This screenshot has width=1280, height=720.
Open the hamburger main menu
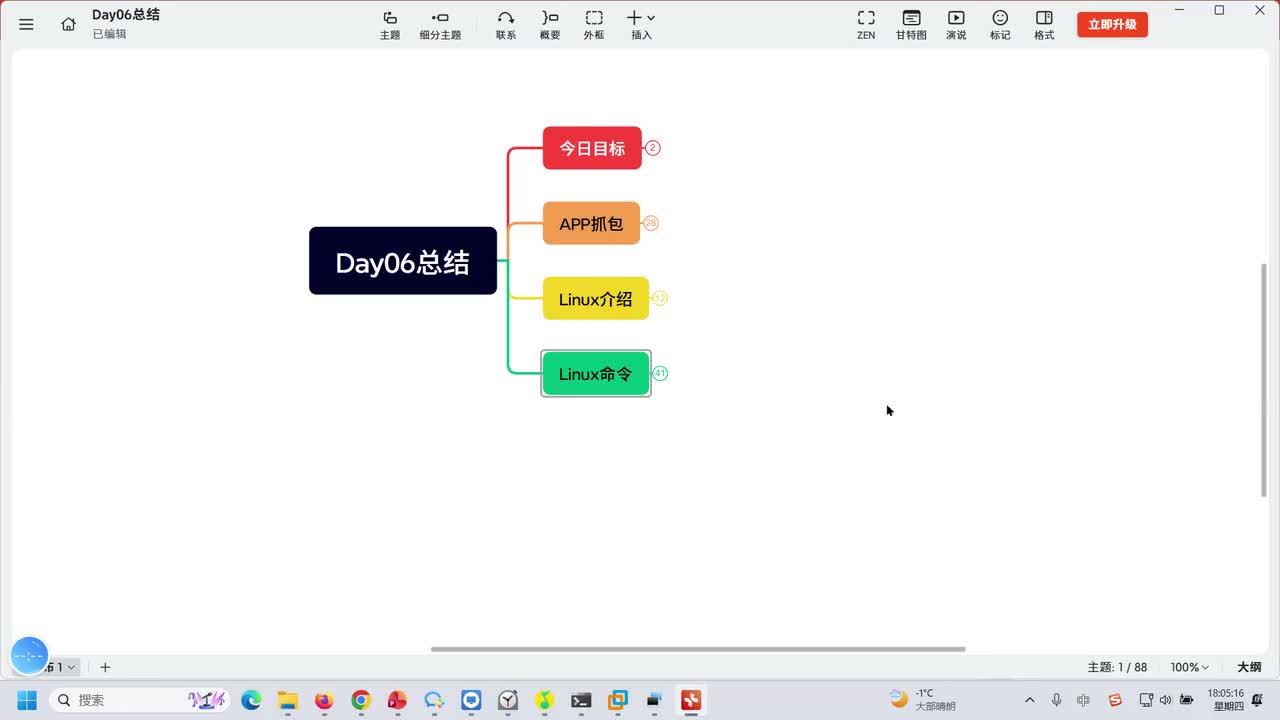coord(26,24)
